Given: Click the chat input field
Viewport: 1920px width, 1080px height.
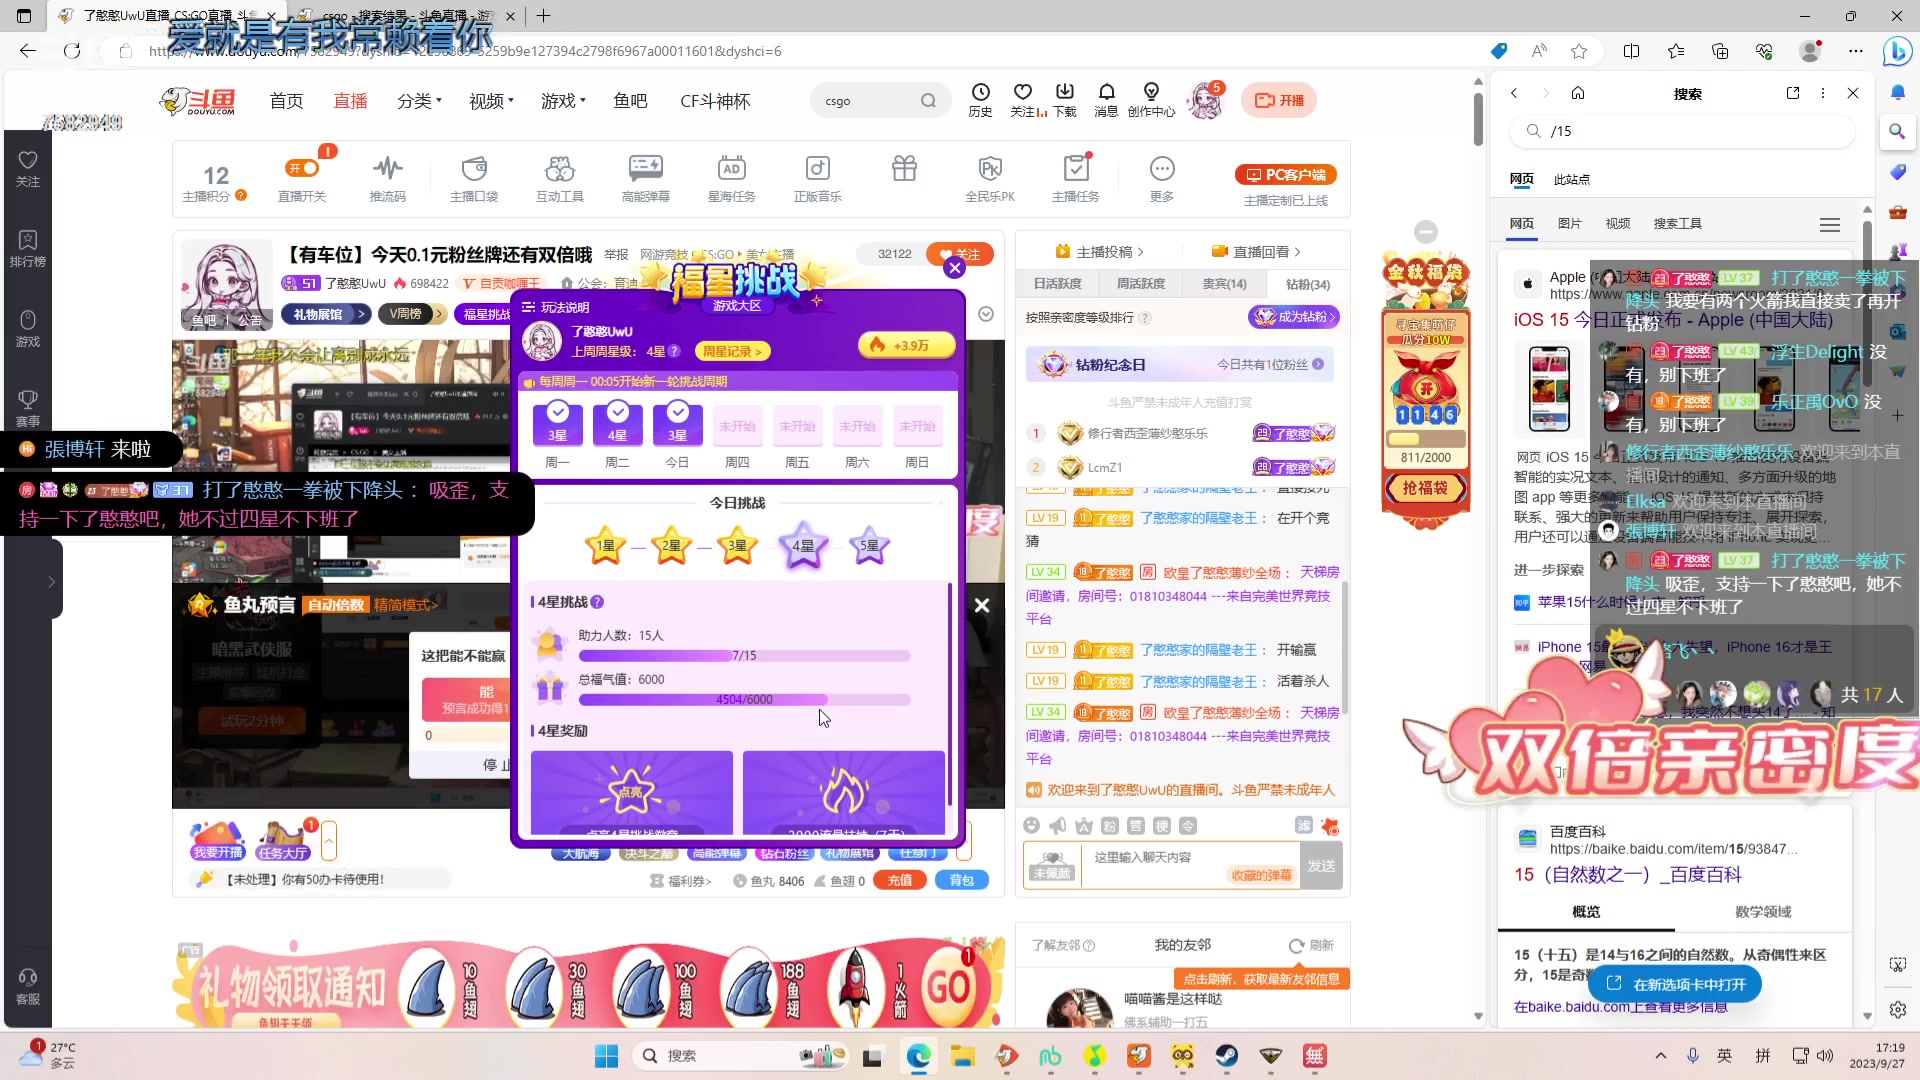Looking at the screenshot, I should point(1190,866).
